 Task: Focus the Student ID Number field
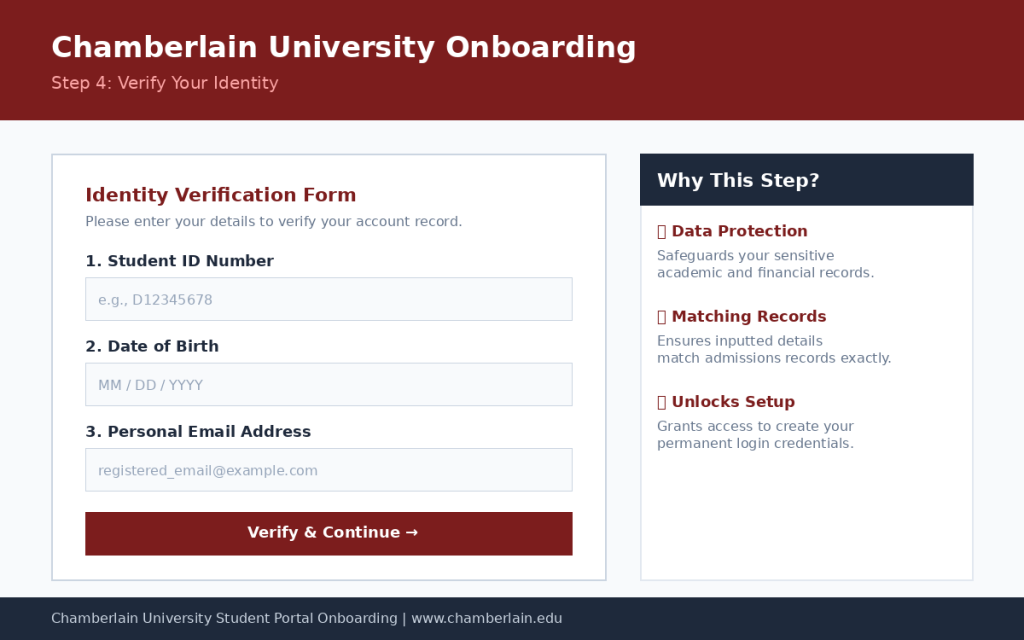[328, 299]
